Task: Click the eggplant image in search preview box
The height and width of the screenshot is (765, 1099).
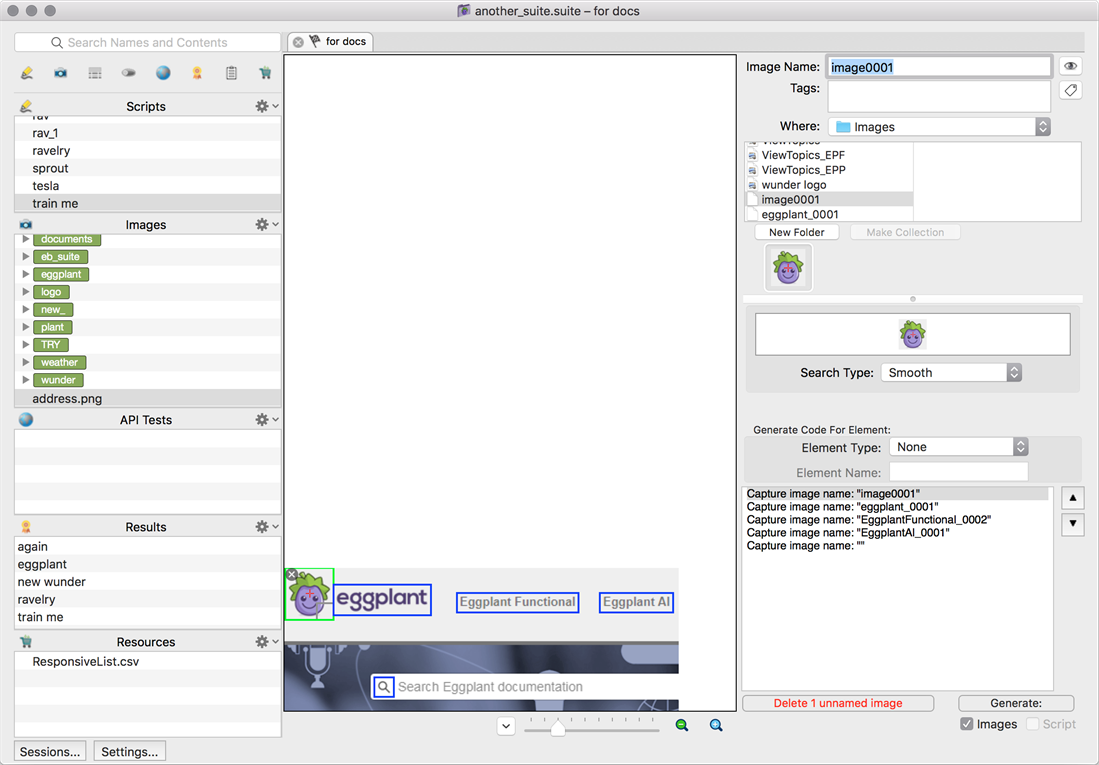Action: 913,334
